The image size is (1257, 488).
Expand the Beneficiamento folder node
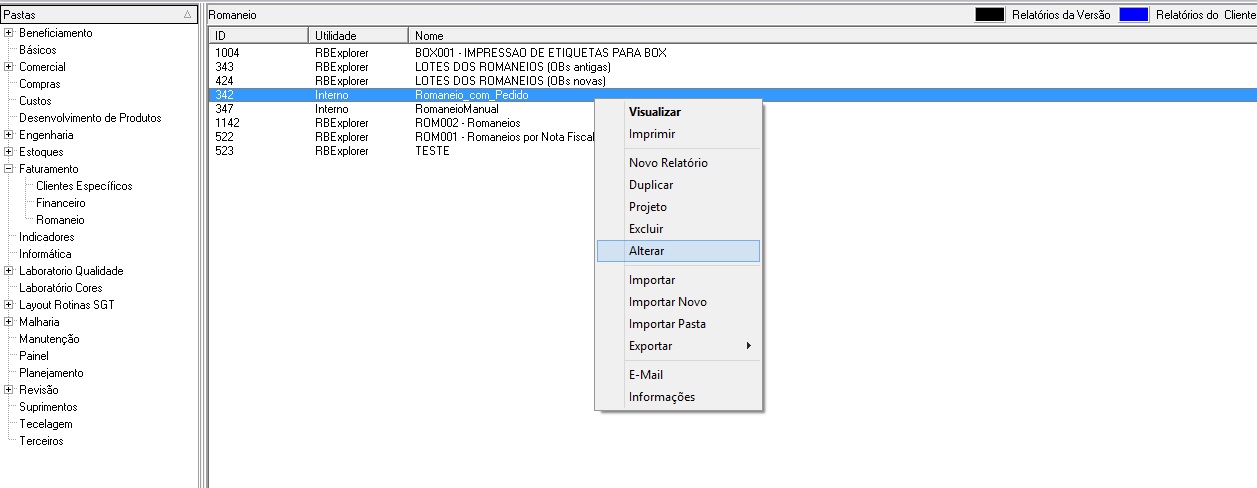click(x=8, y=33)
